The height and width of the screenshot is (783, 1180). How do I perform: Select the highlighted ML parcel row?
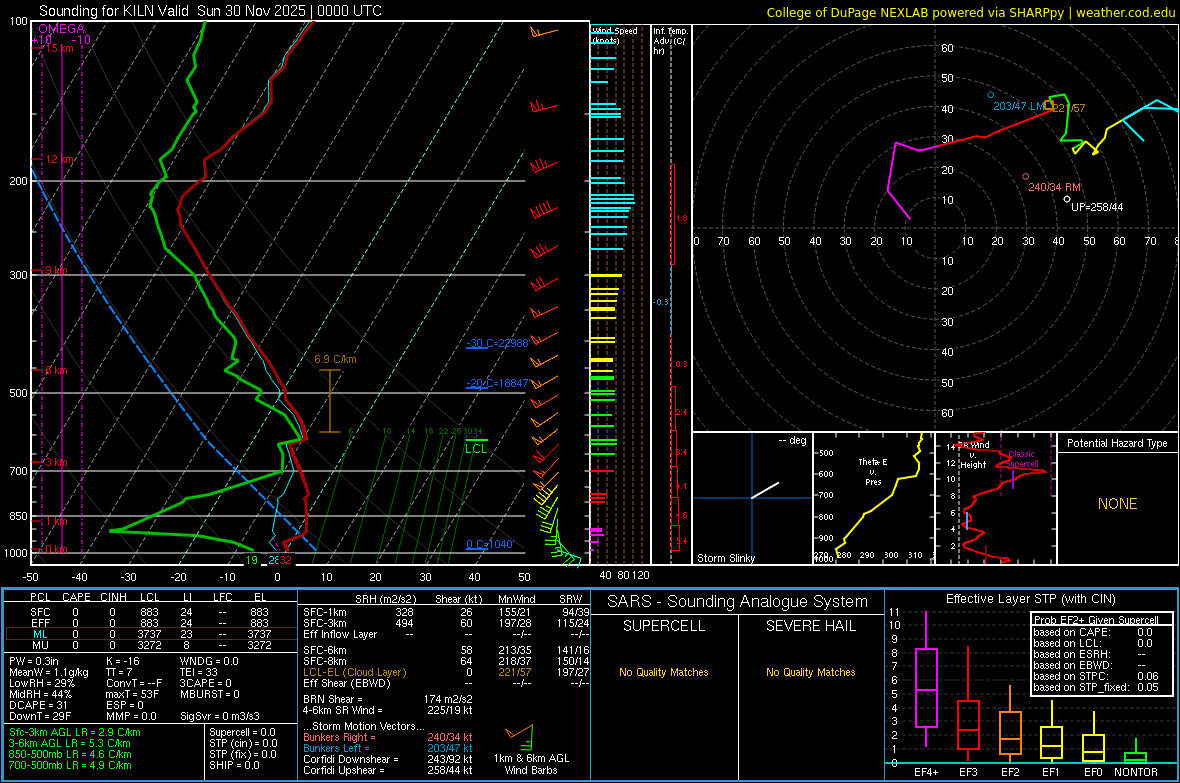(151, 634)
